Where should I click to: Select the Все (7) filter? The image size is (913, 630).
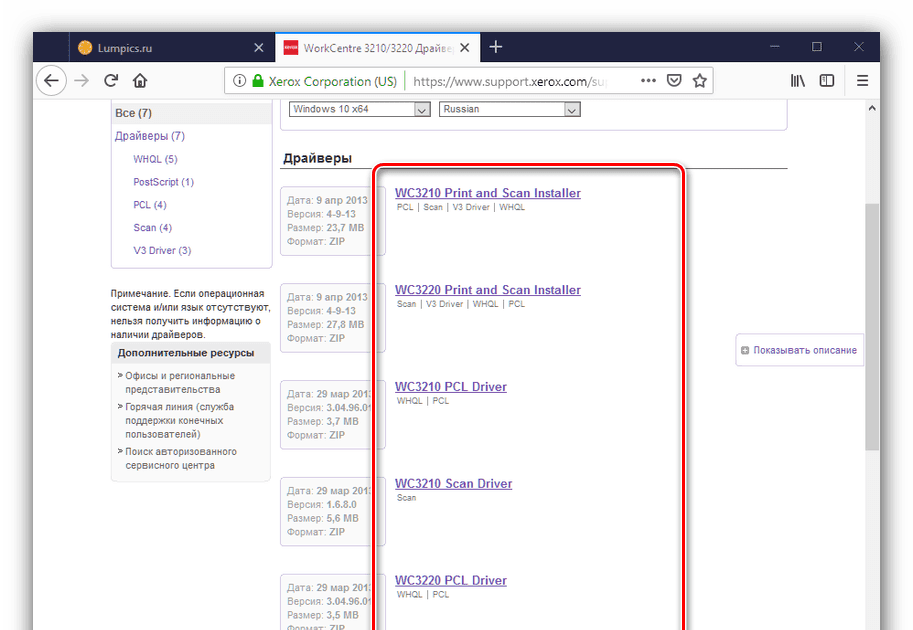(x=133, y=113)
